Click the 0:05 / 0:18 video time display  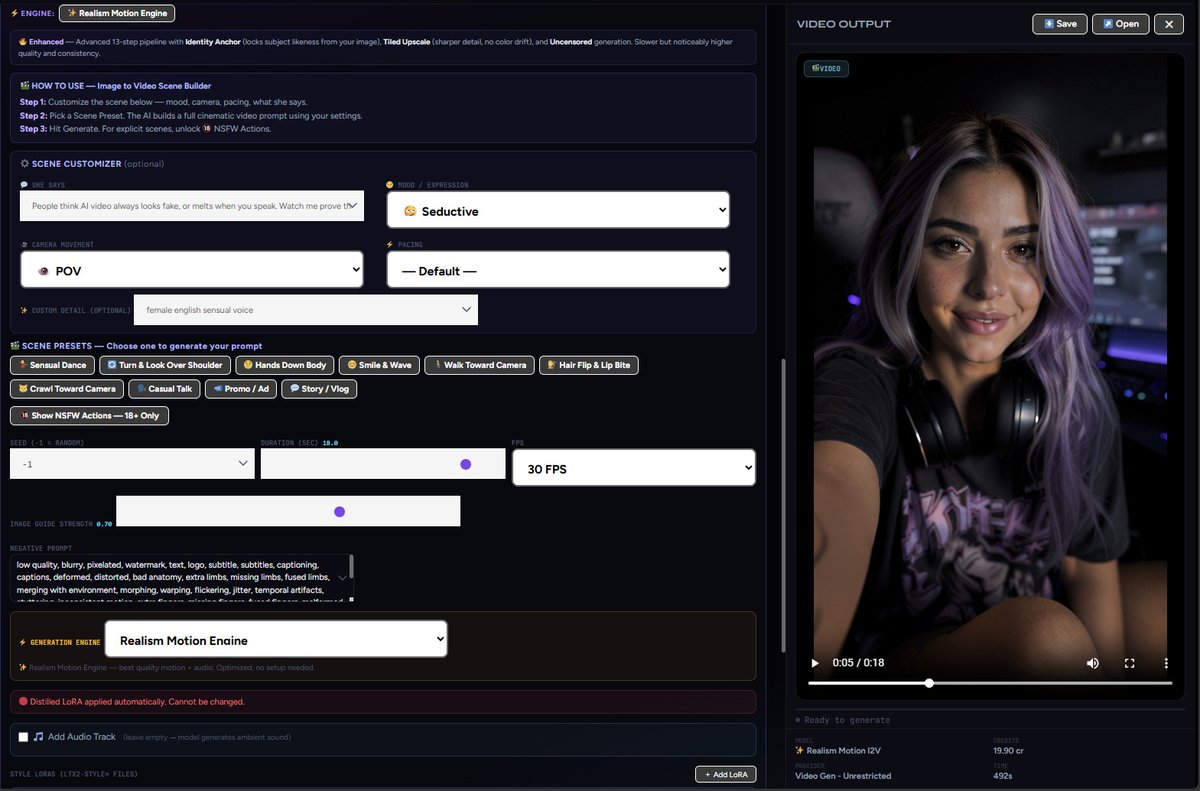[858, 663]
